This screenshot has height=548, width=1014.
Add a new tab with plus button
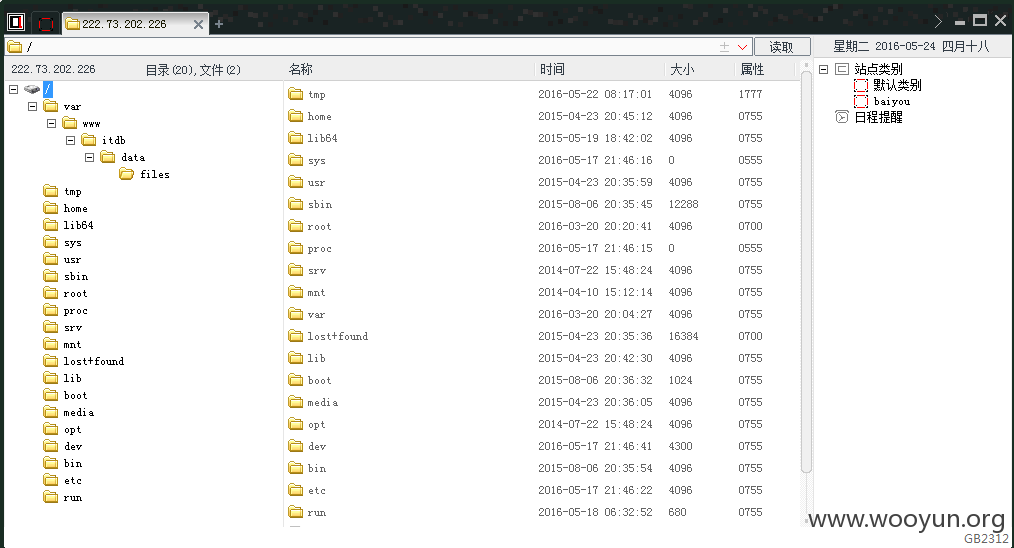coord(219,24)
